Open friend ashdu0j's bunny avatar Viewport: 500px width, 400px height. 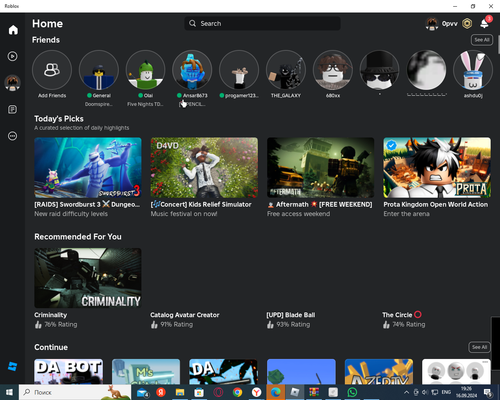point(473,70)
